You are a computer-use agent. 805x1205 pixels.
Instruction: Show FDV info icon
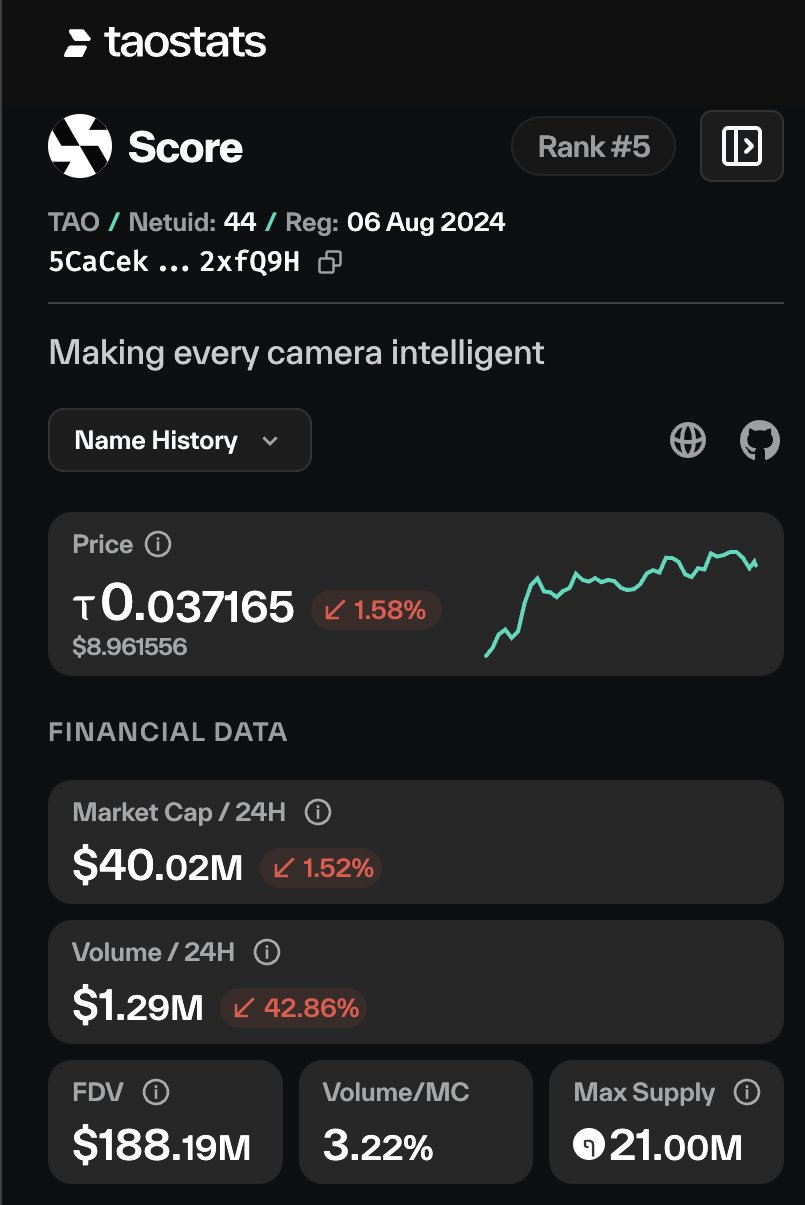[156, 1093]
